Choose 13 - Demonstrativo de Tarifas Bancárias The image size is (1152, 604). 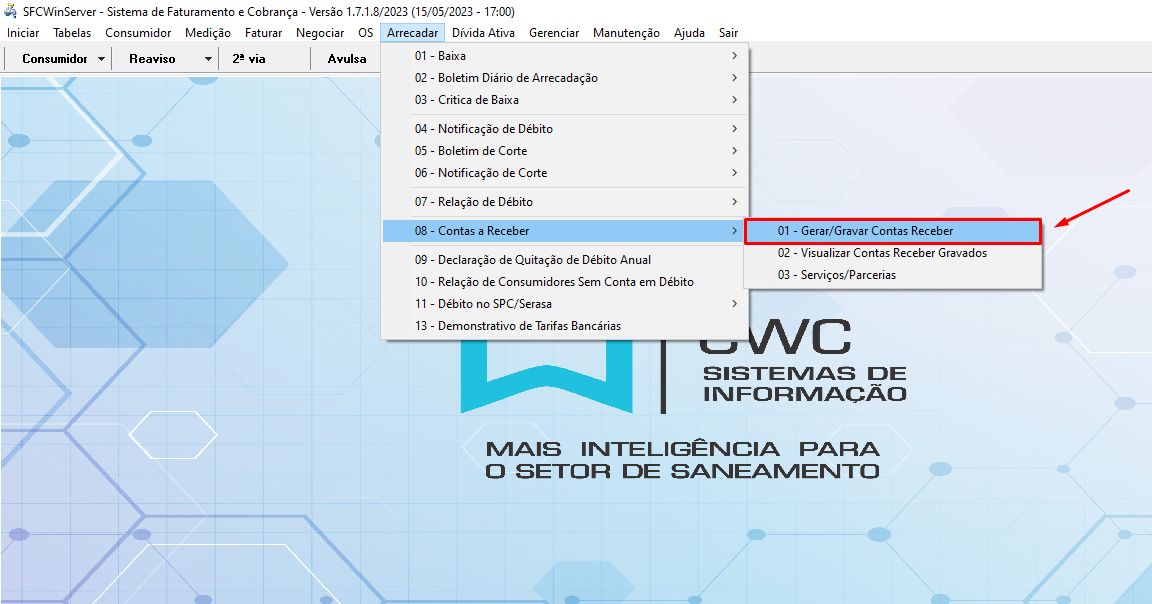tap(517, 326)
